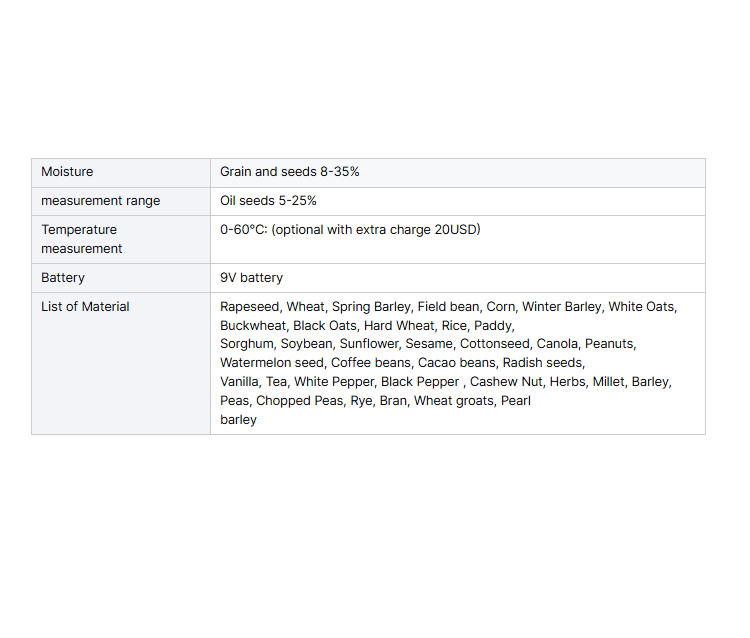
Task: Click the line starting with 'Peas, Chopped Peas'
Action: [375, 401]
